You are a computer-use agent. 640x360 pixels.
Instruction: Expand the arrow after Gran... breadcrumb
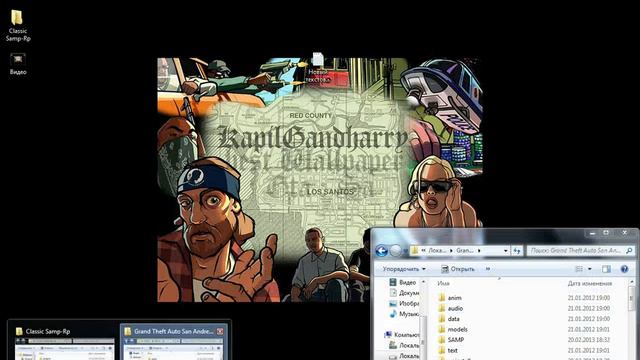tap(479, 251)
